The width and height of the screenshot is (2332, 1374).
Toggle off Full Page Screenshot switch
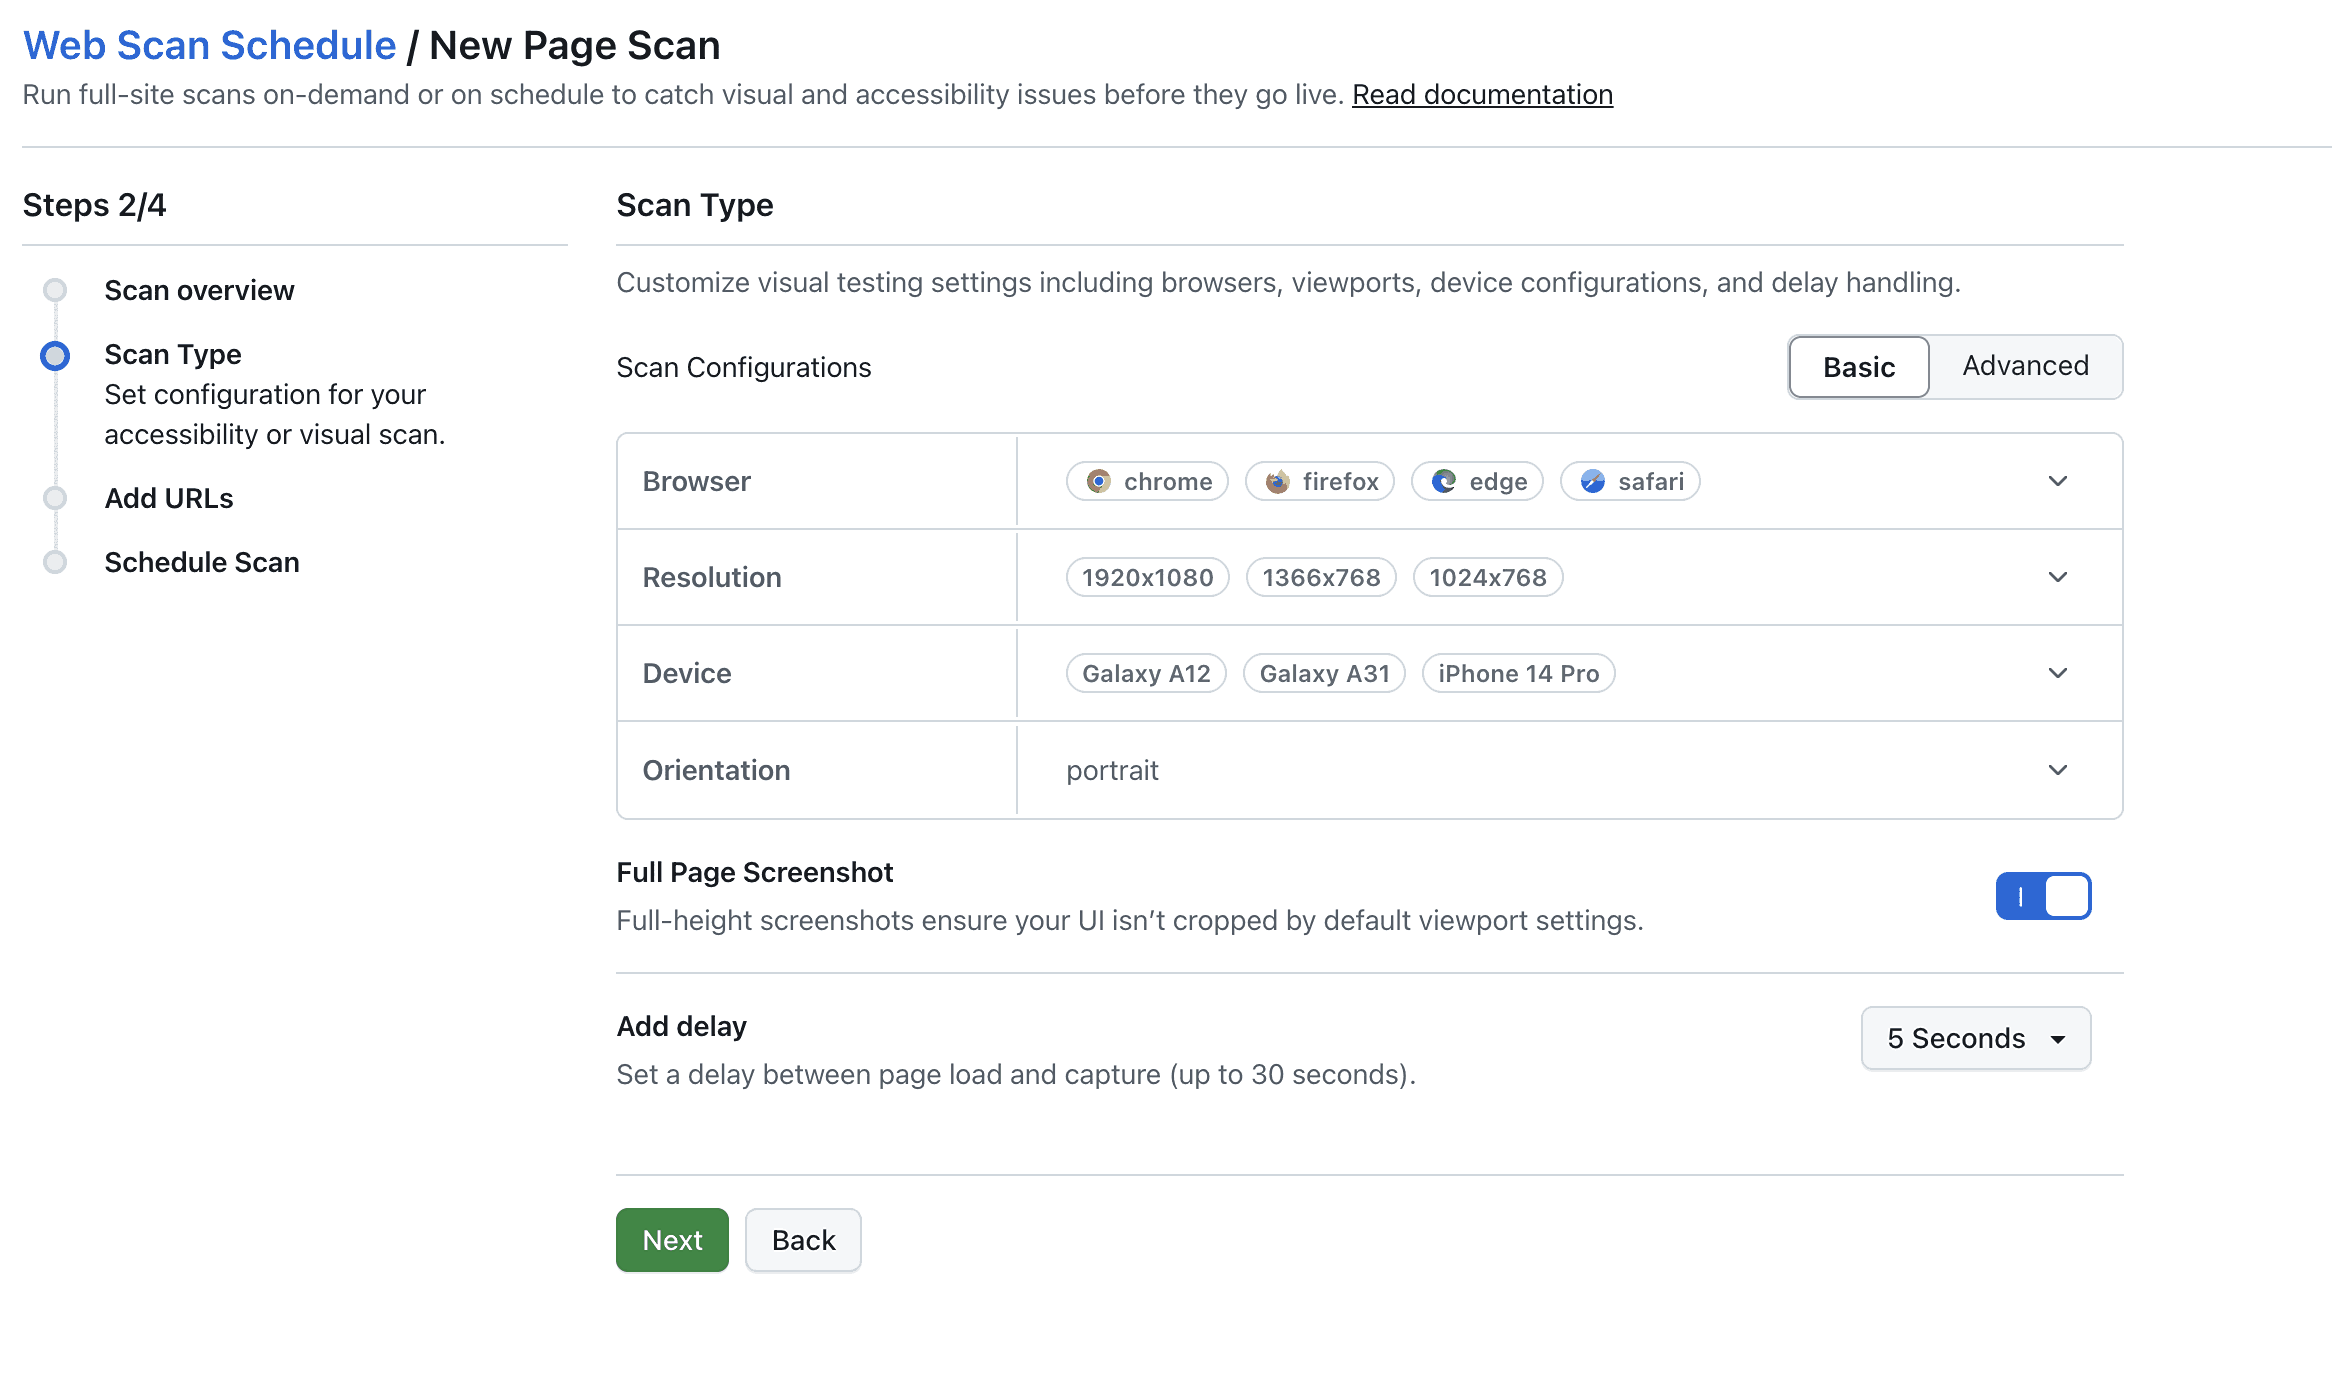2042,896
